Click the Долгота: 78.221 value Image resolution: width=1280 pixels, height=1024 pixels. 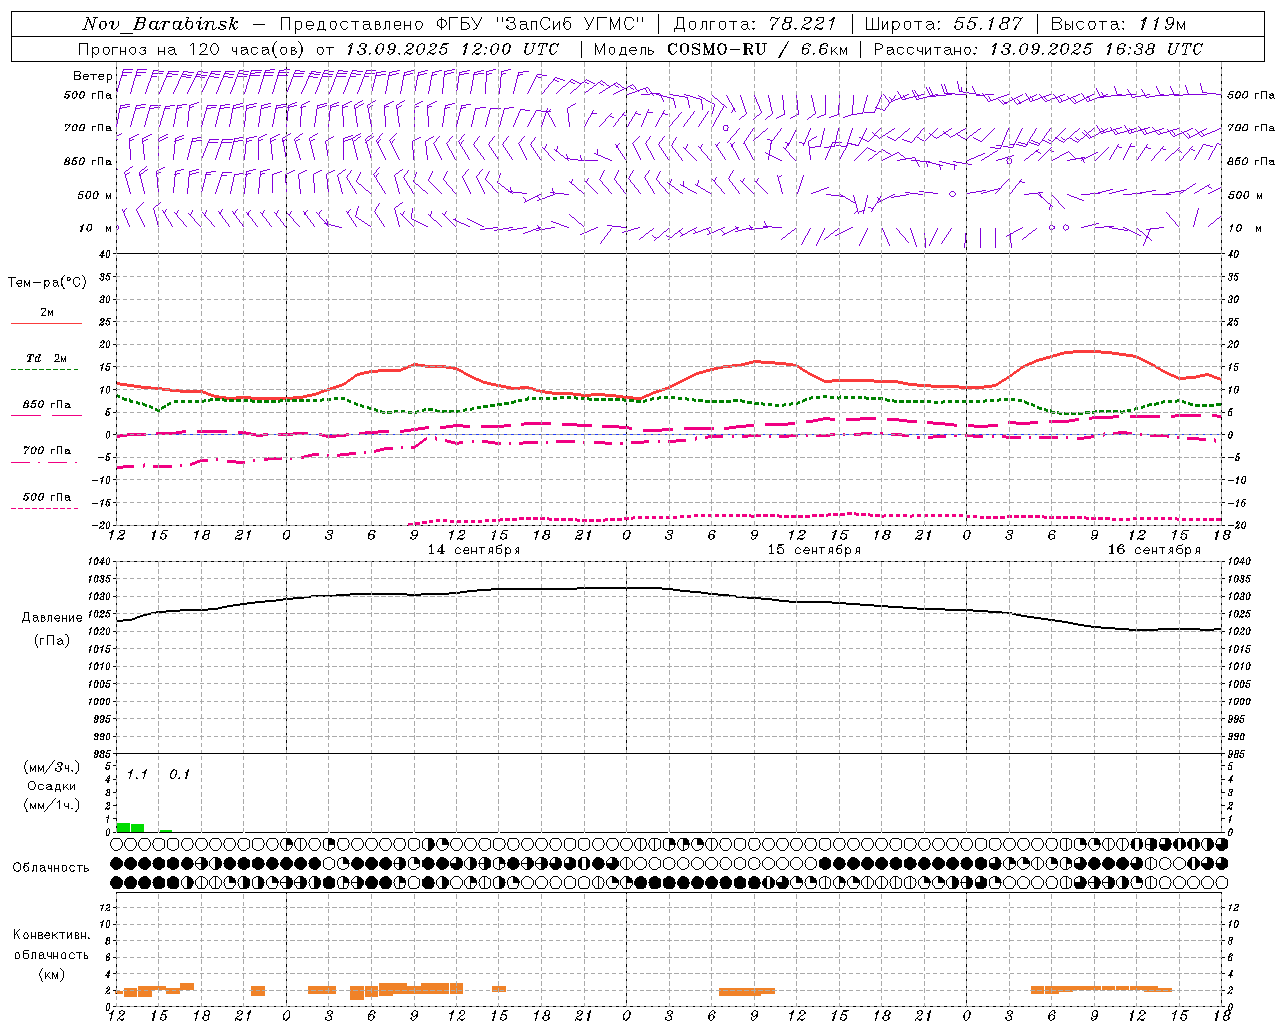click(x=755, y=24)
